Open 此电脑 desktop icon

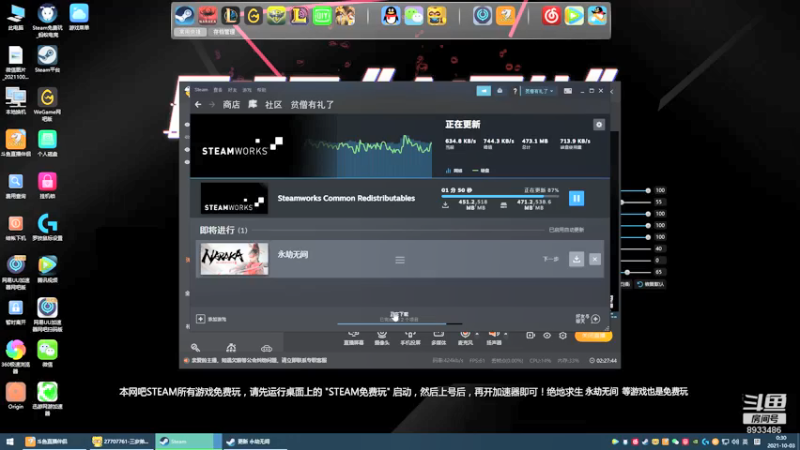(15, 17)
